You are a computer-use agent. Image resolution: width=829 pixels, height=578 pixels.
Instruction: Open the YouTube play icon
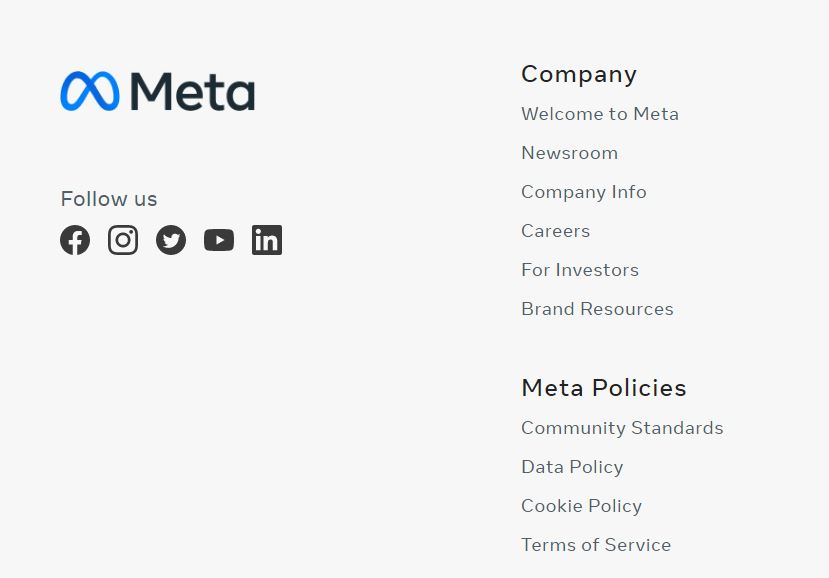pos(219,240)
